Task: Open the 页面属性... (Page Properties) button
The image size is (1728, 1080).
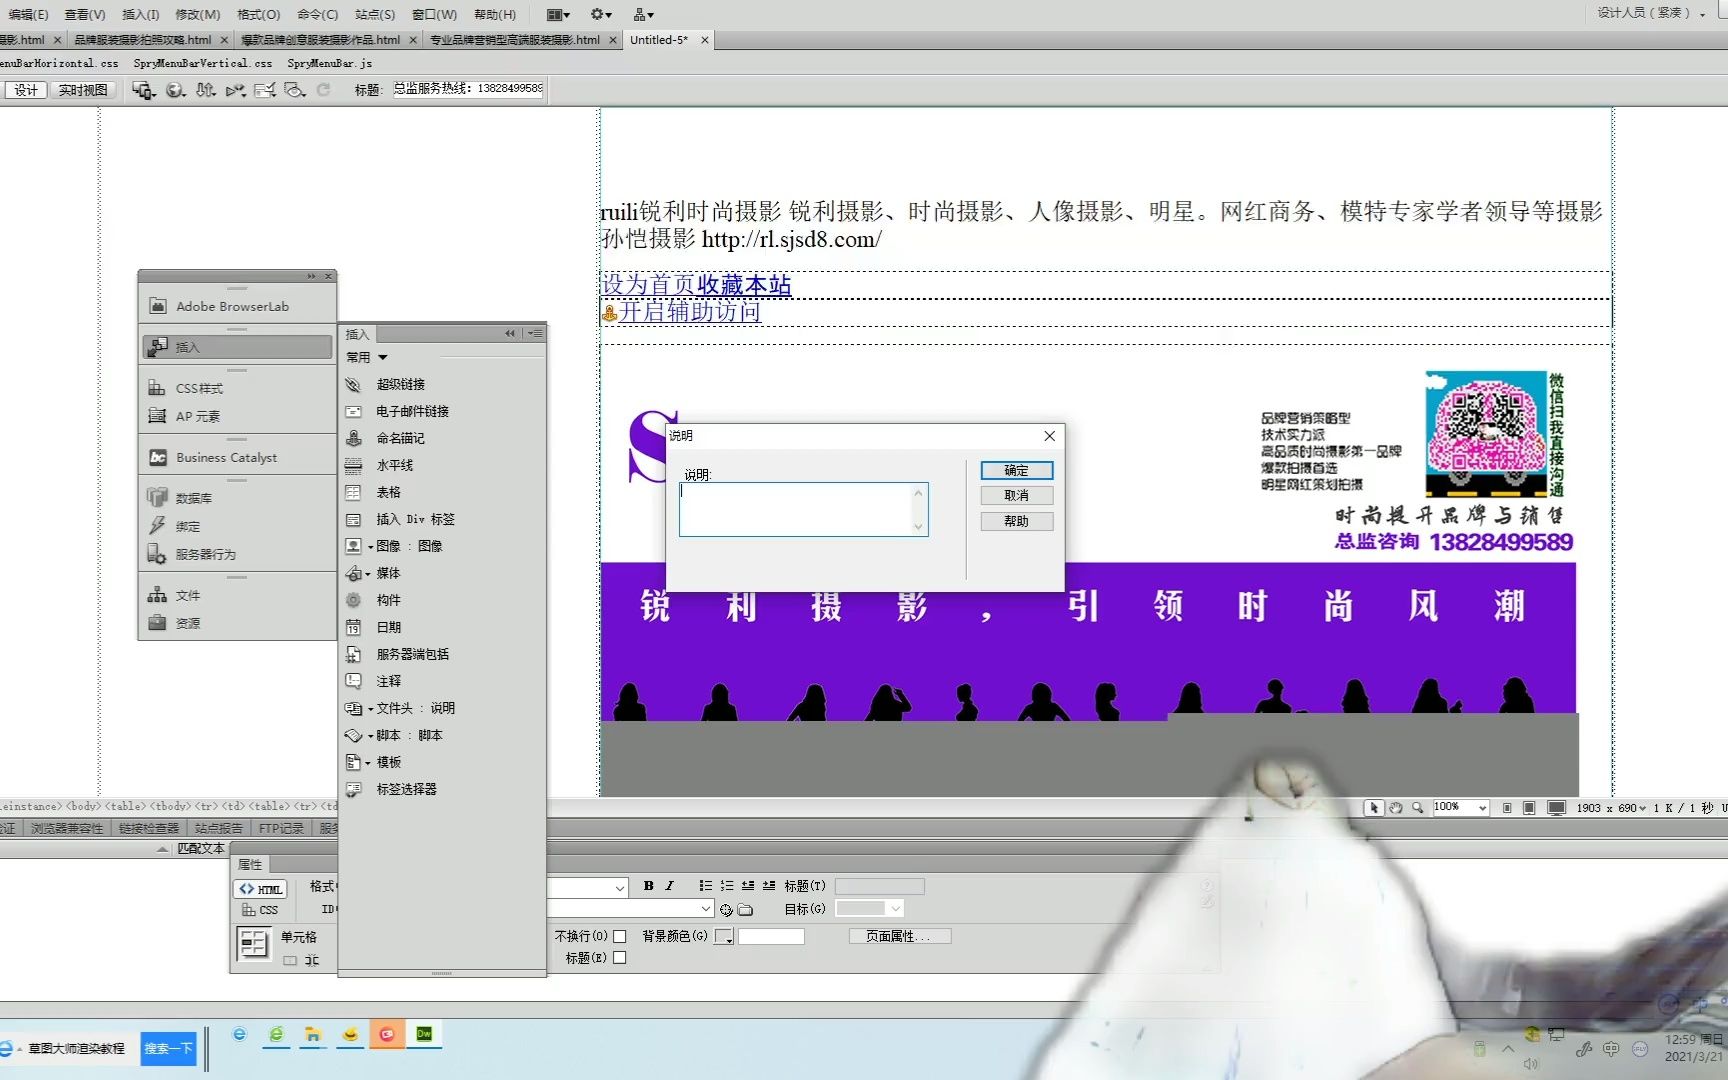Action: 899,936
